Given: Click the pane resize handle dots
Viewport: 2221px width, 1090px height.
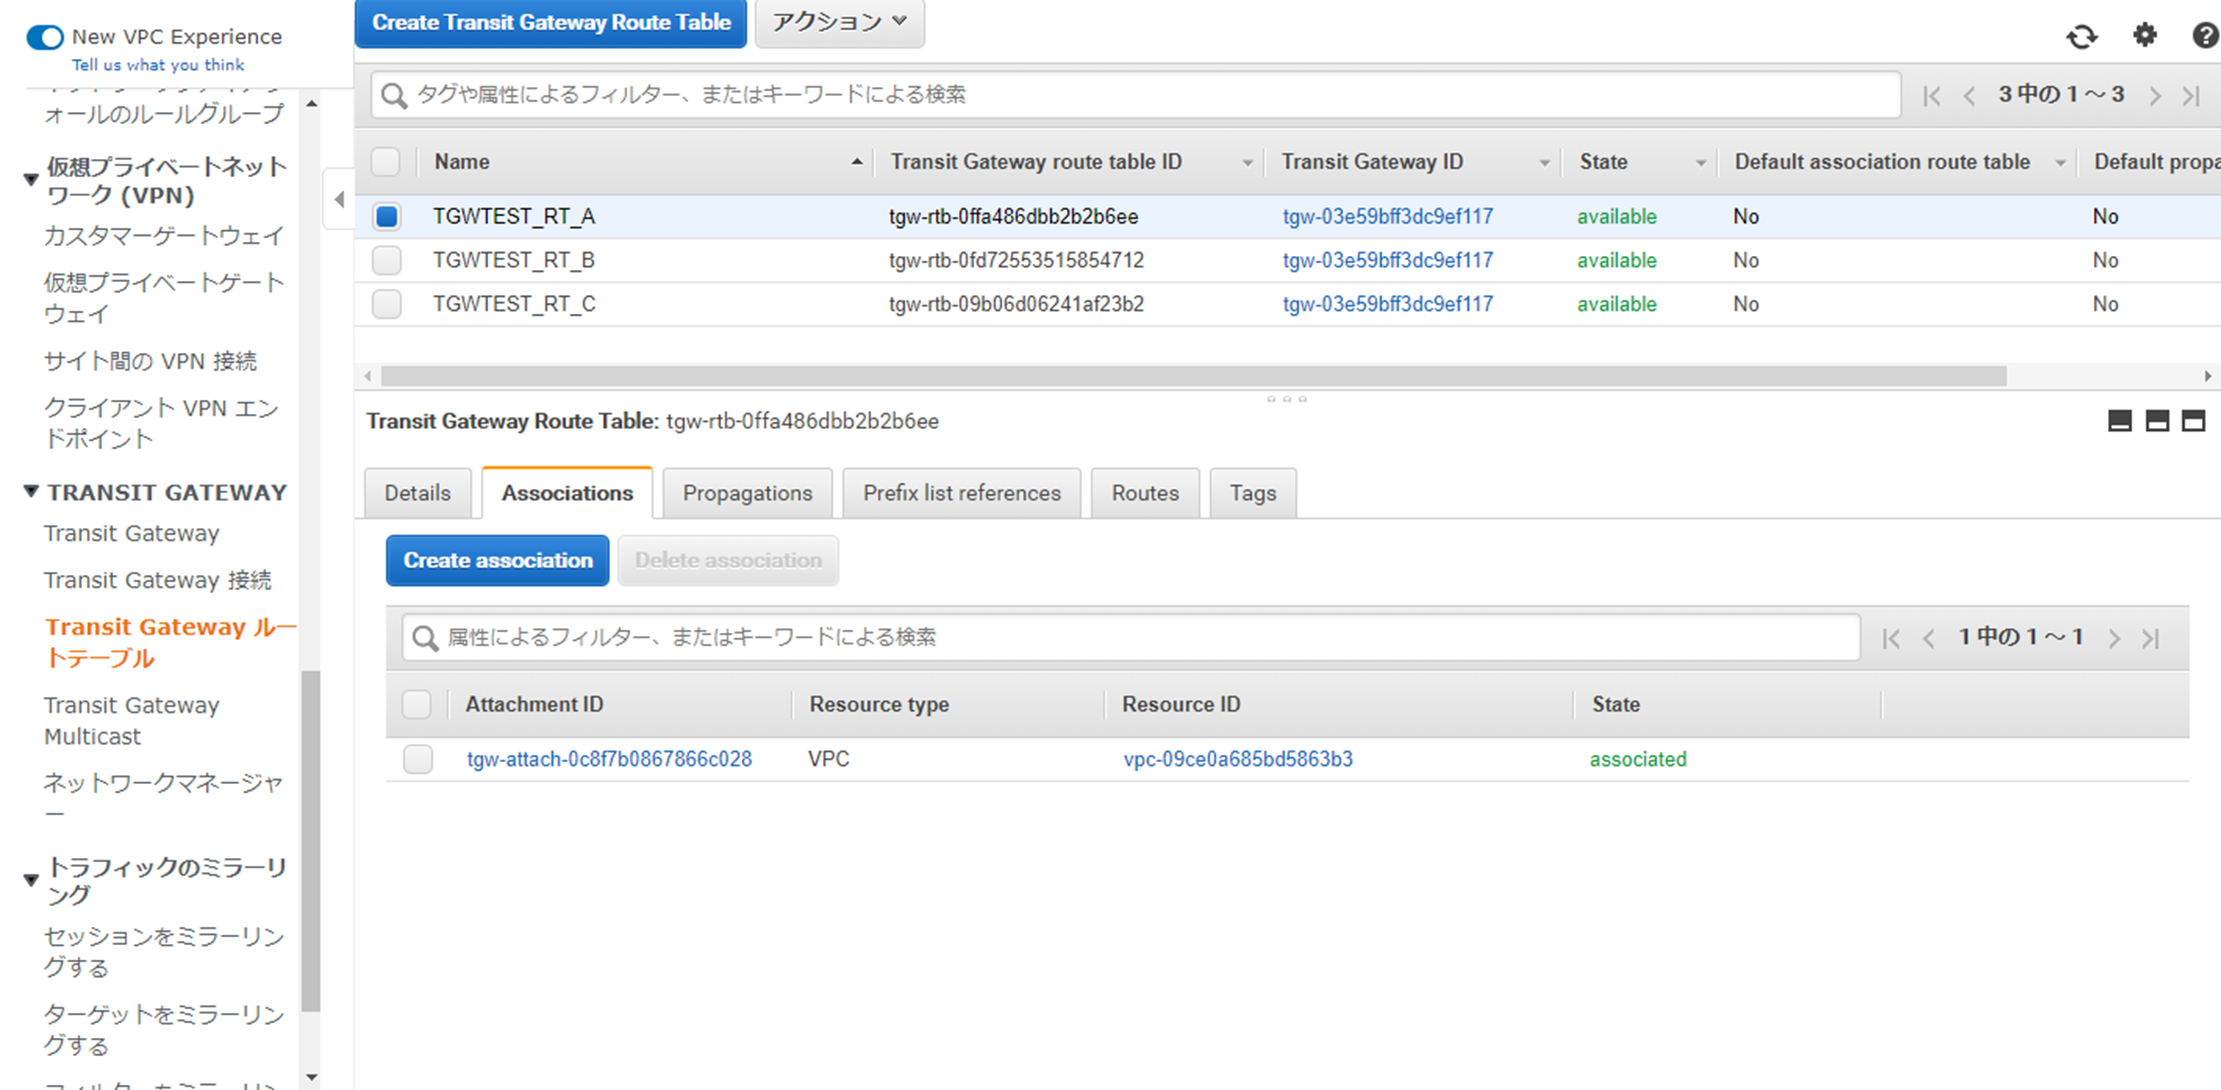Looking at the screenshot, I should (1287, 399).
